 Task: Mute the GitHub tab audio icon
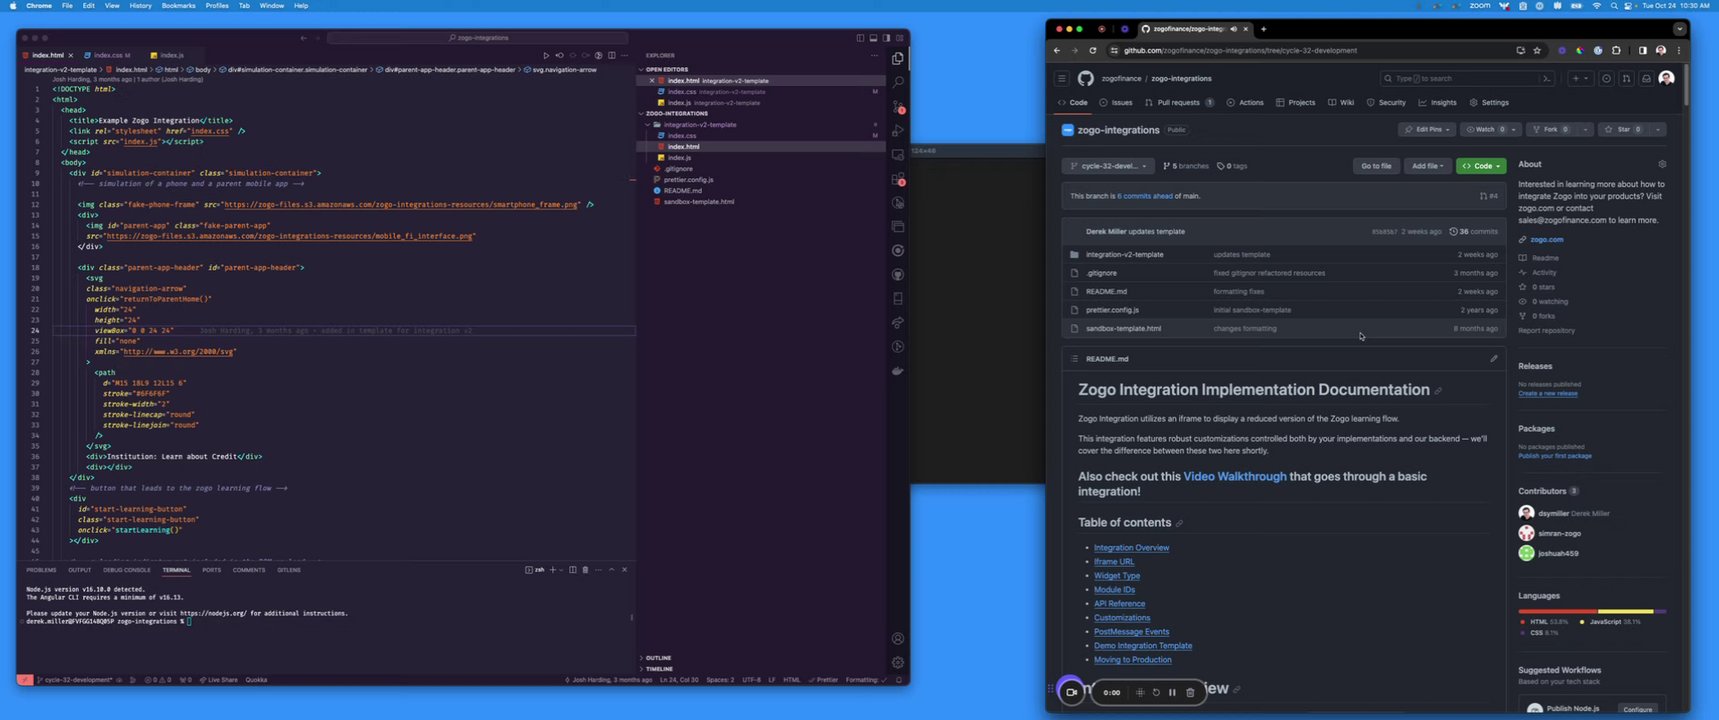(x=1233, y=29)
